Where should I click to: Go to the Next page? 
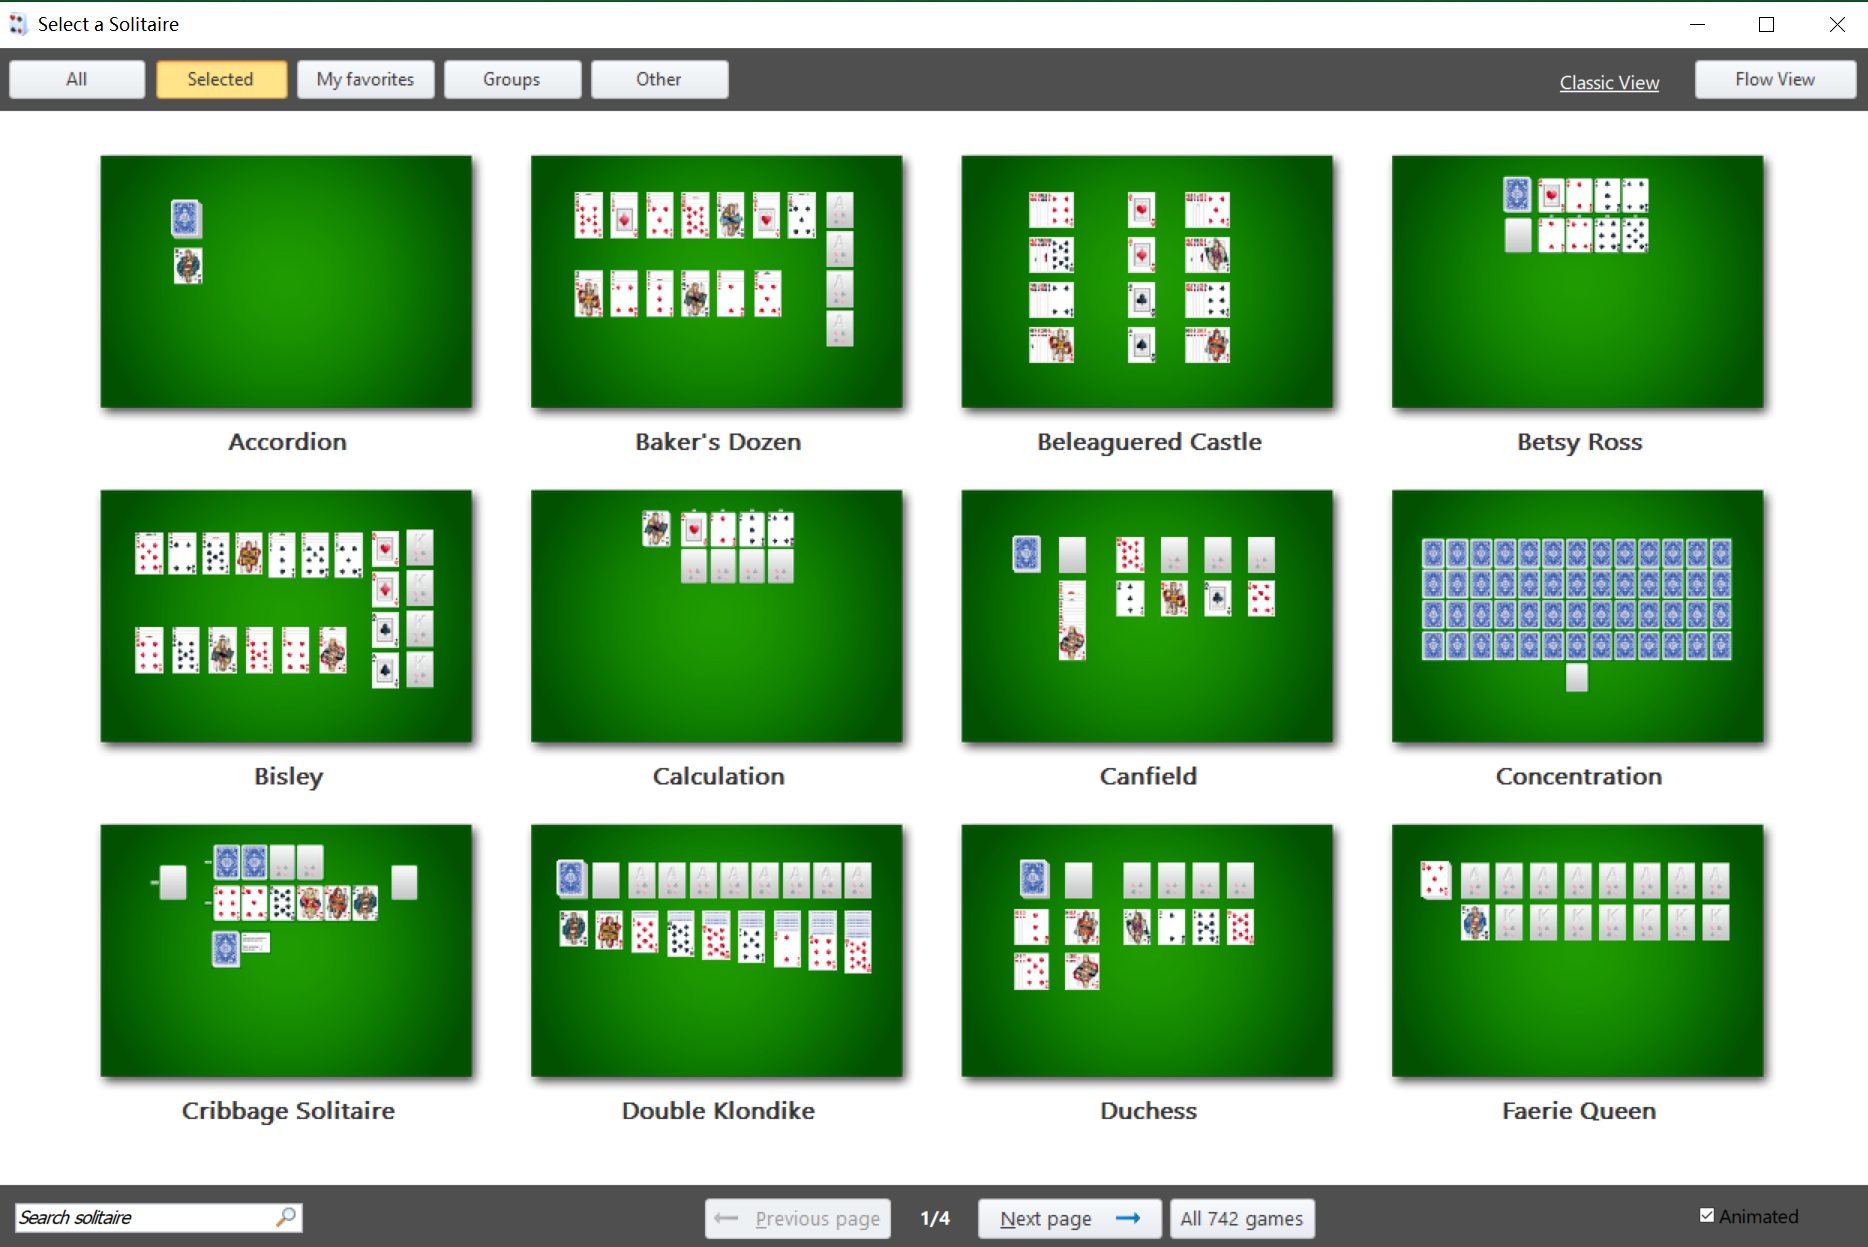(x=1069, y=1218)
